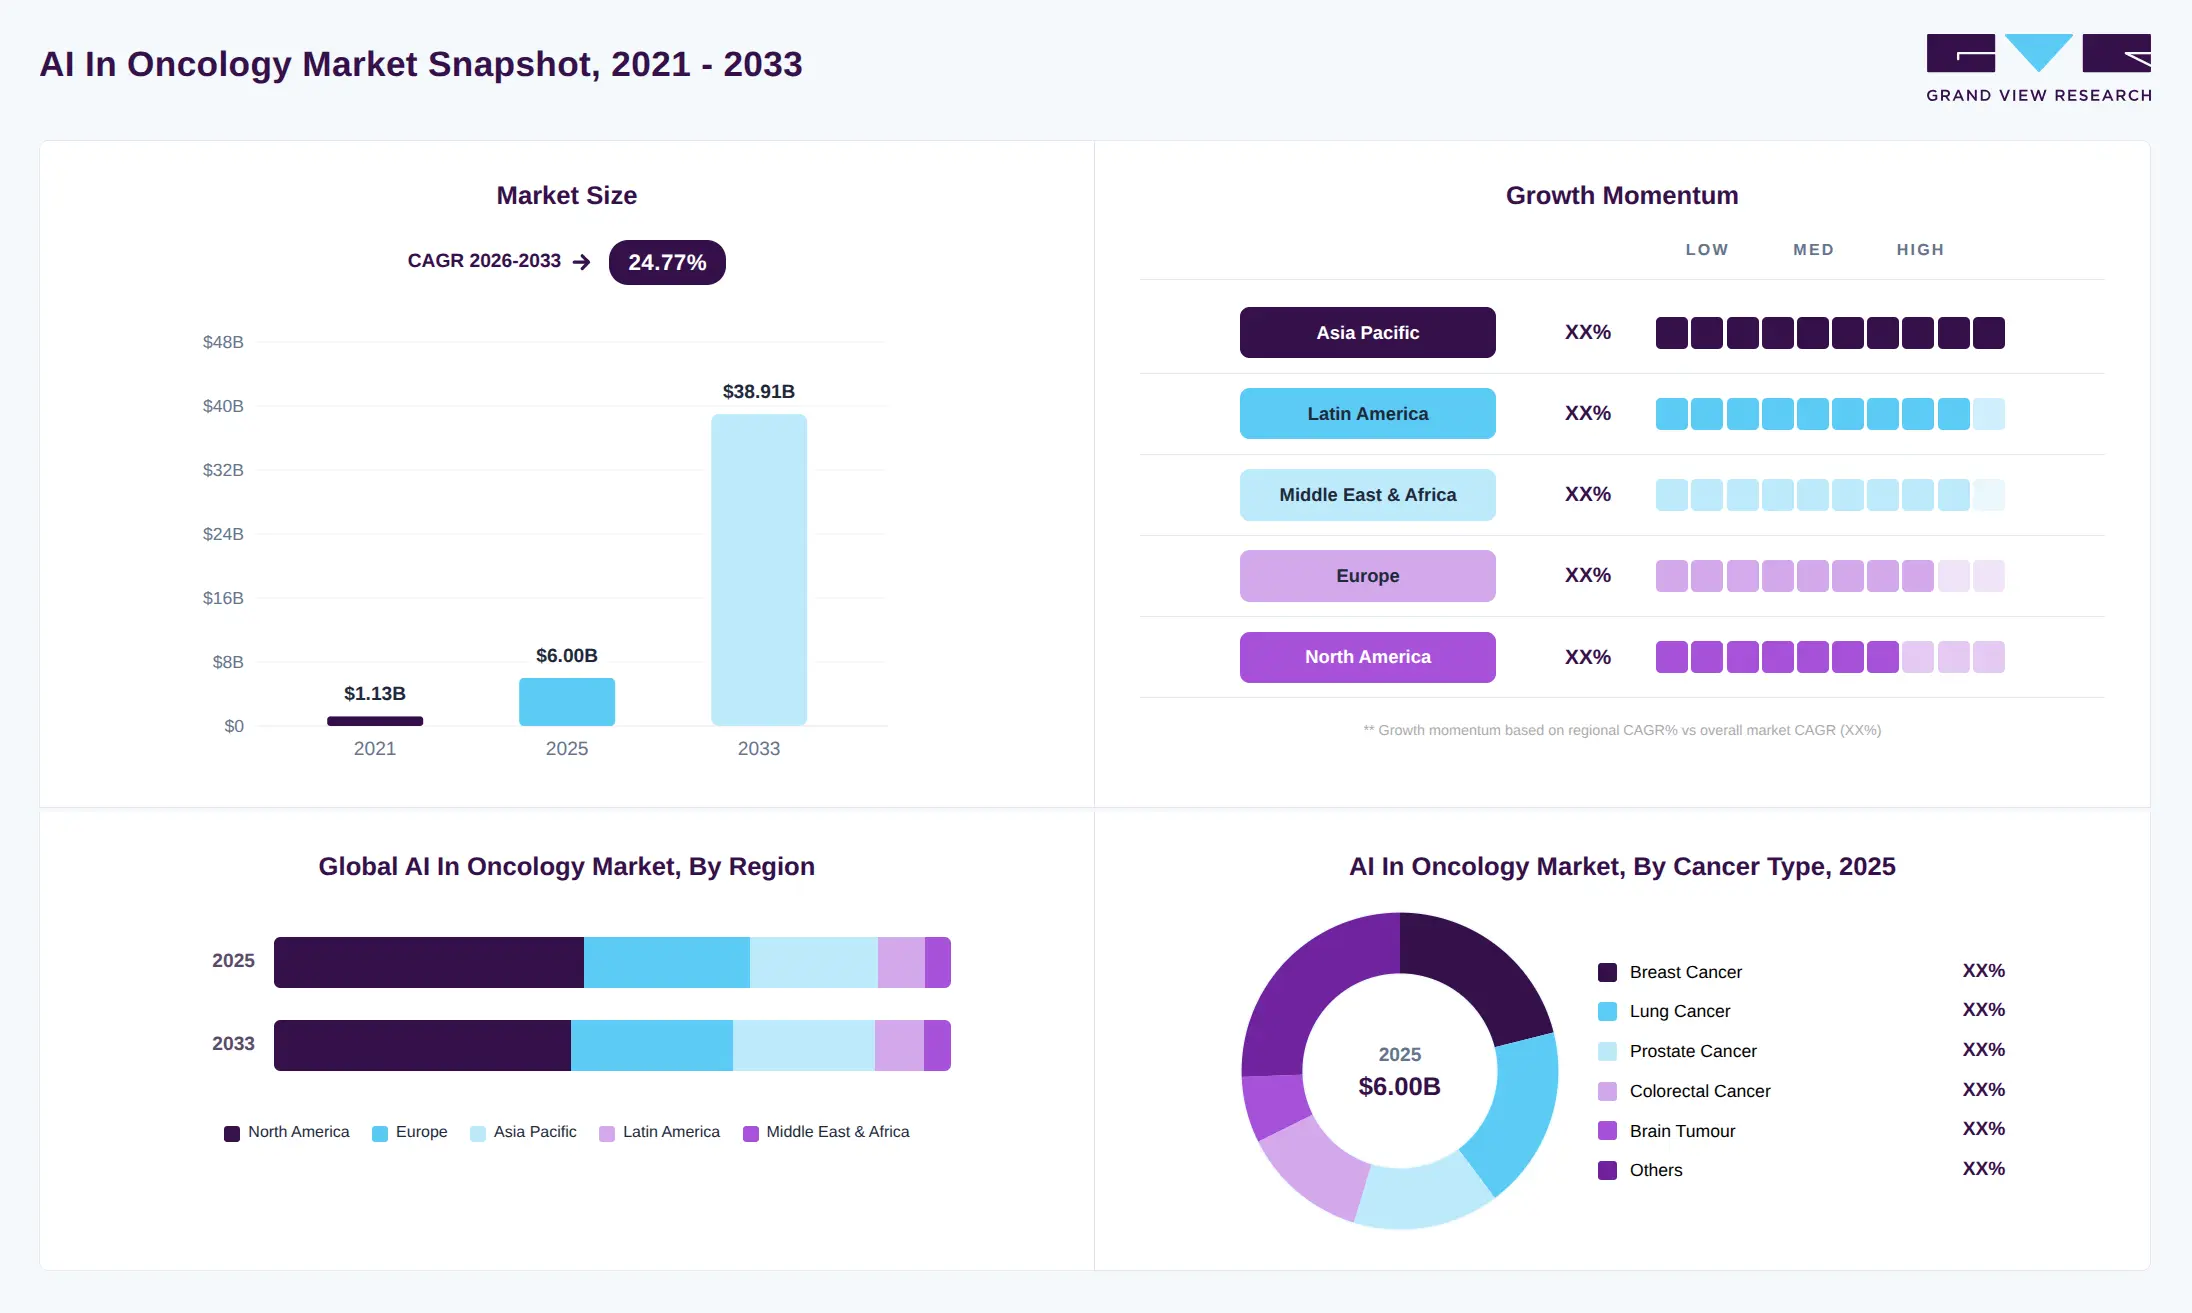
Task: Click the Europe segment of 2033 bar
Action: pyautogui.click(x=652, y=1045)
